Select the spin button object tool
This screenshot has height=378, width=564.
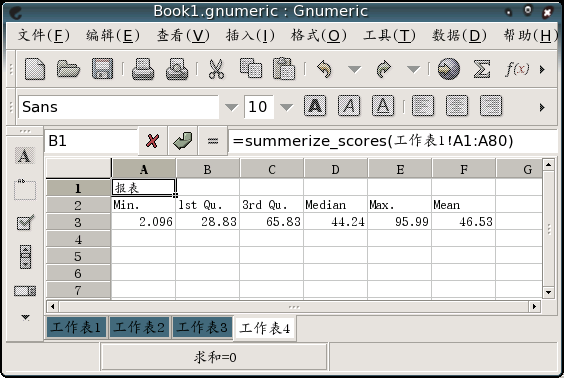25,257
